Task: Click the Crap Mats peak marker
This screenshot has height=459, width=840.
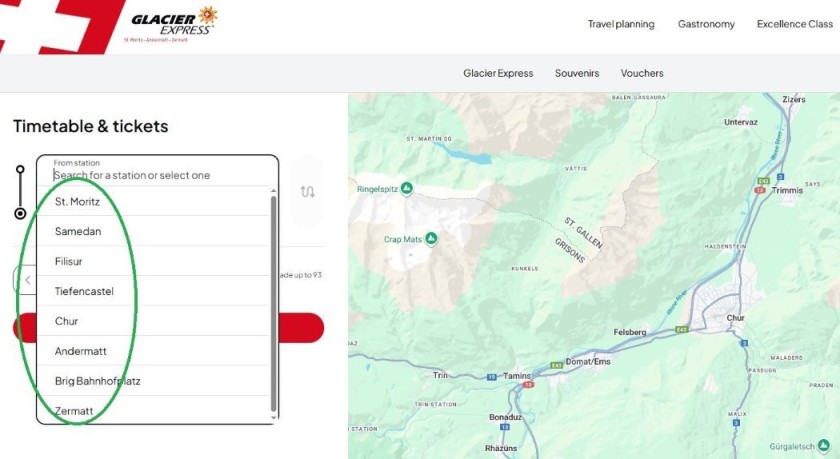Action: click(x=431, y=239)
